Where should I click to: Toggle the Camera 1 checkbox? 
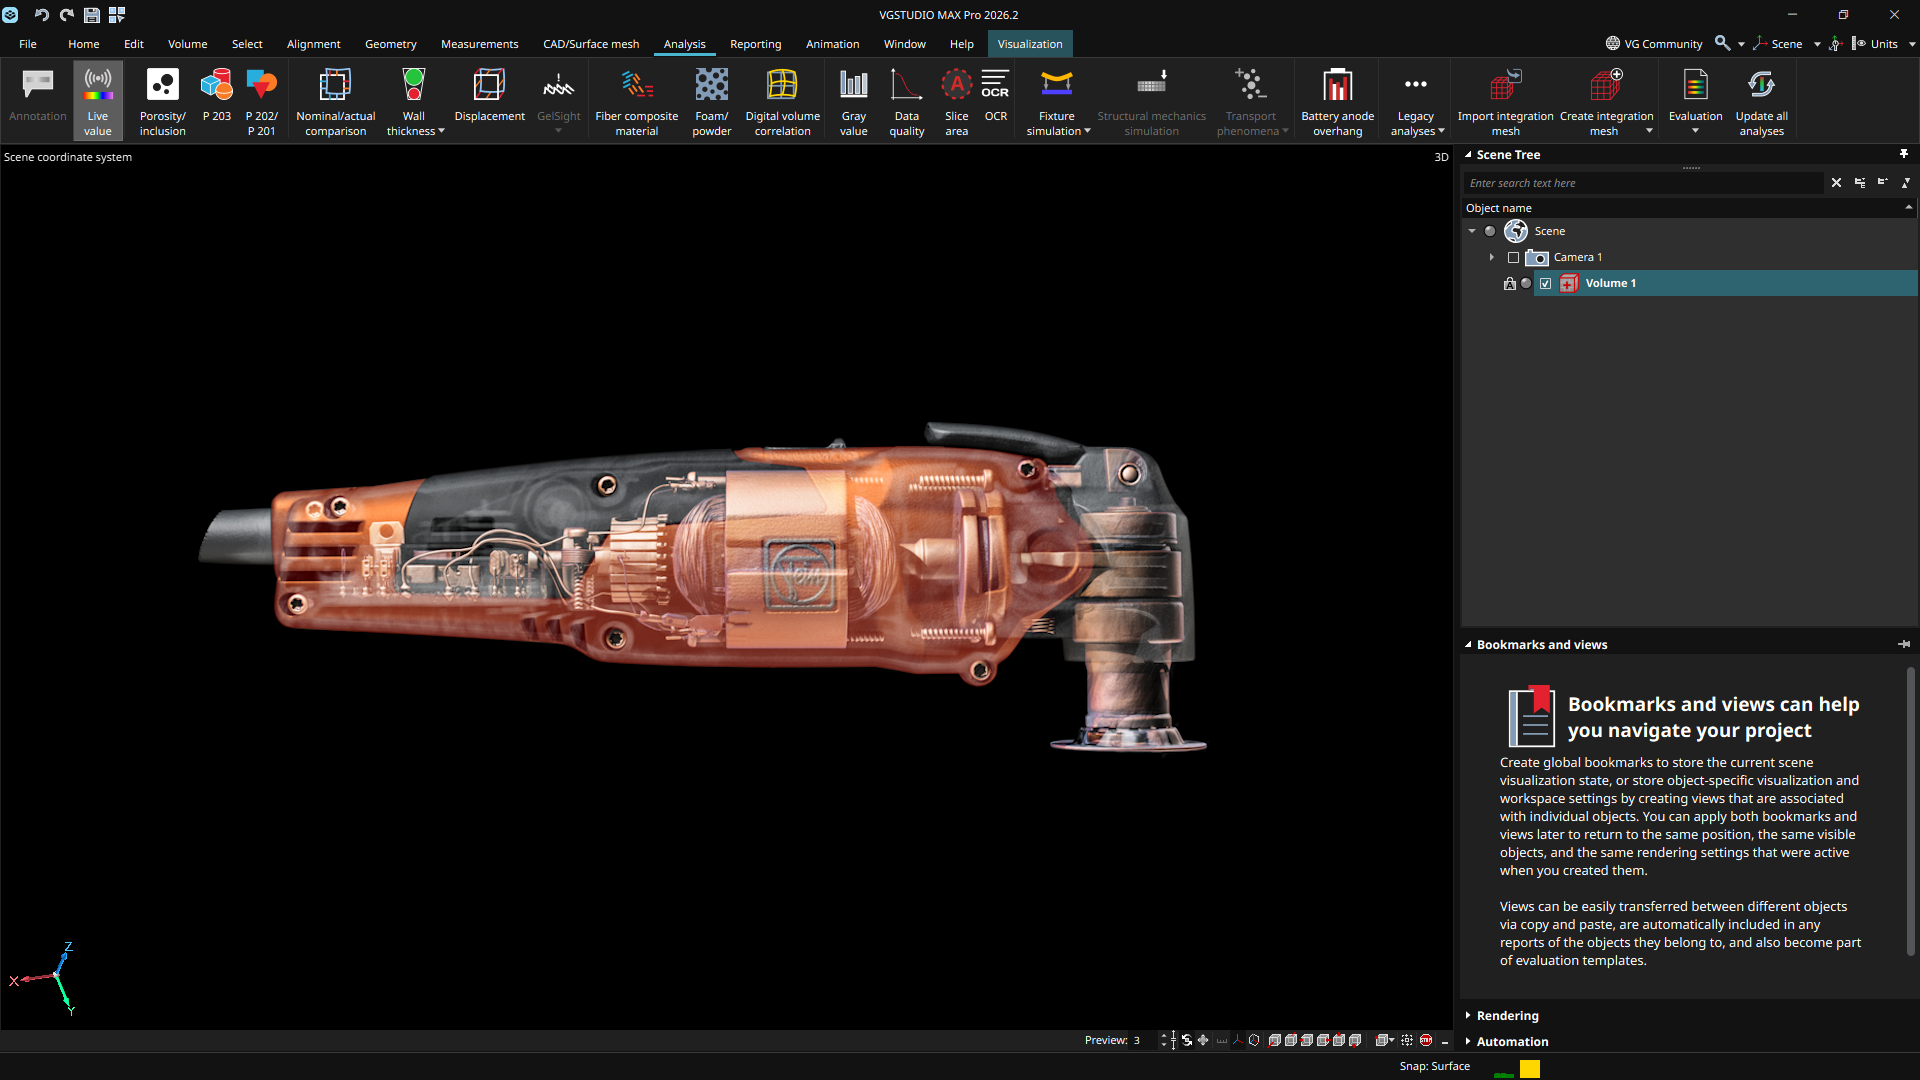1514,257
